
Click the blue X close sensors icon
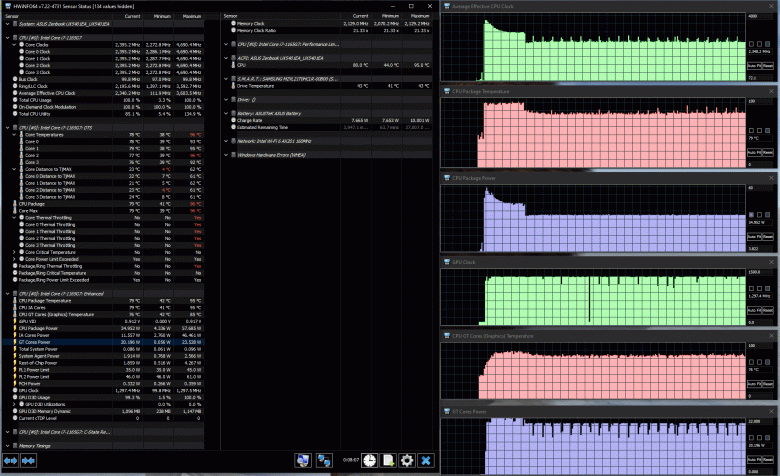(x=426, y=461)
